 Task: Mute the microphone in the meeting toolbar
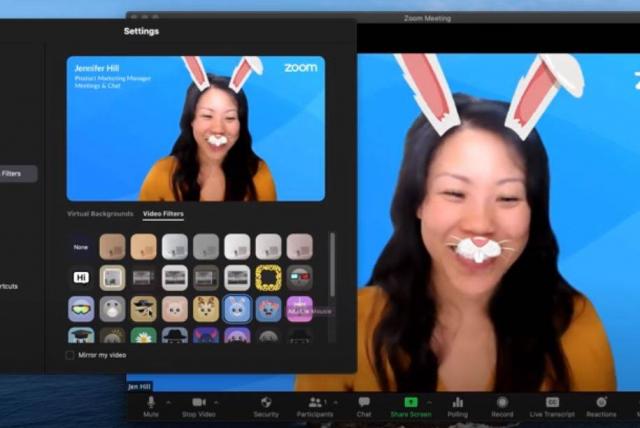(x=151, y=406)
